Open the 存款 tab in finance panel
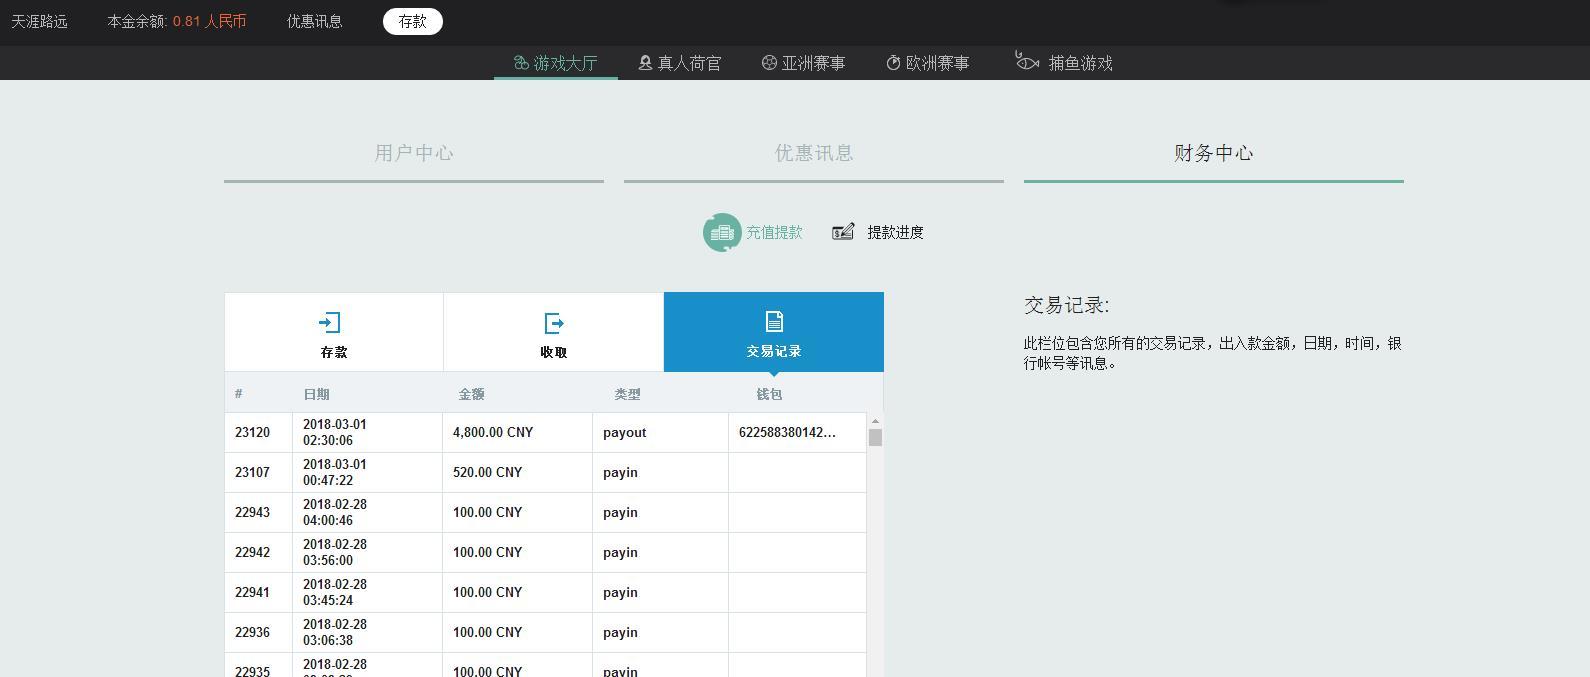1590x677 pixels. (x=334, y=332)
